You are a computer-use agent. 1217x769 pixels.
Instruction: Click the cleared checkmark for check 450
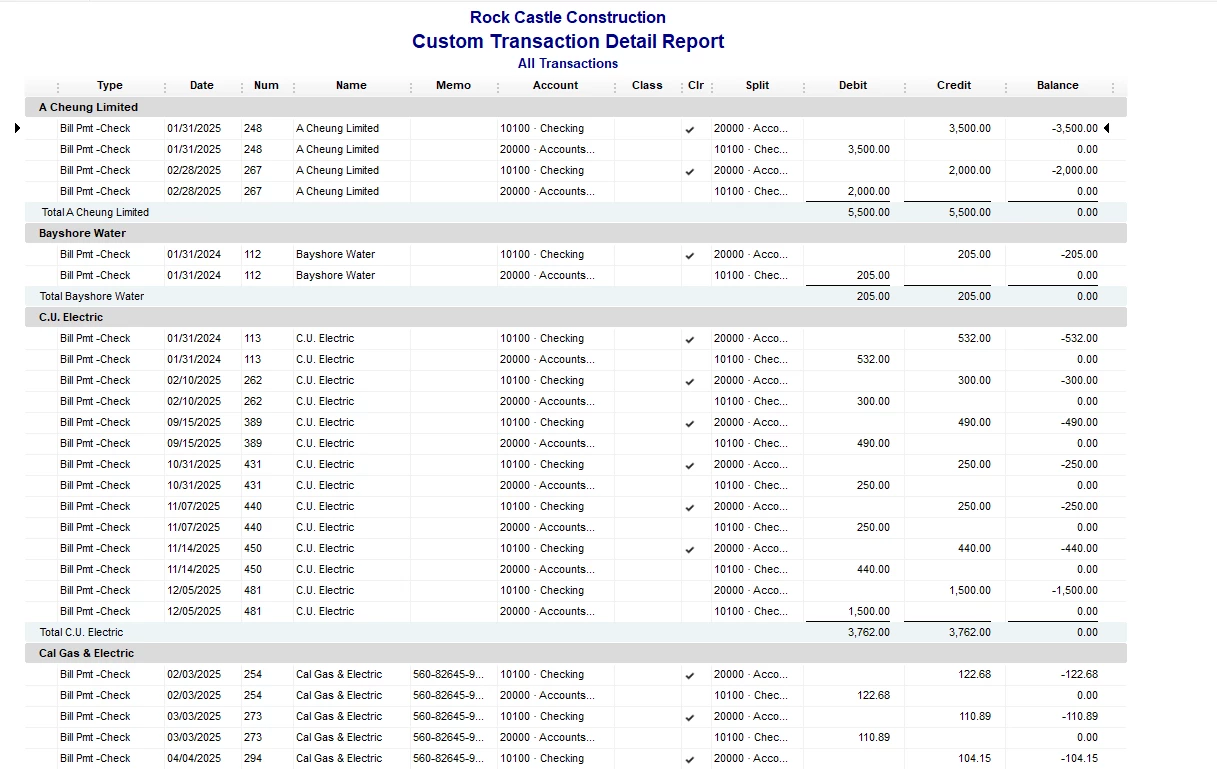pos(689,549)
